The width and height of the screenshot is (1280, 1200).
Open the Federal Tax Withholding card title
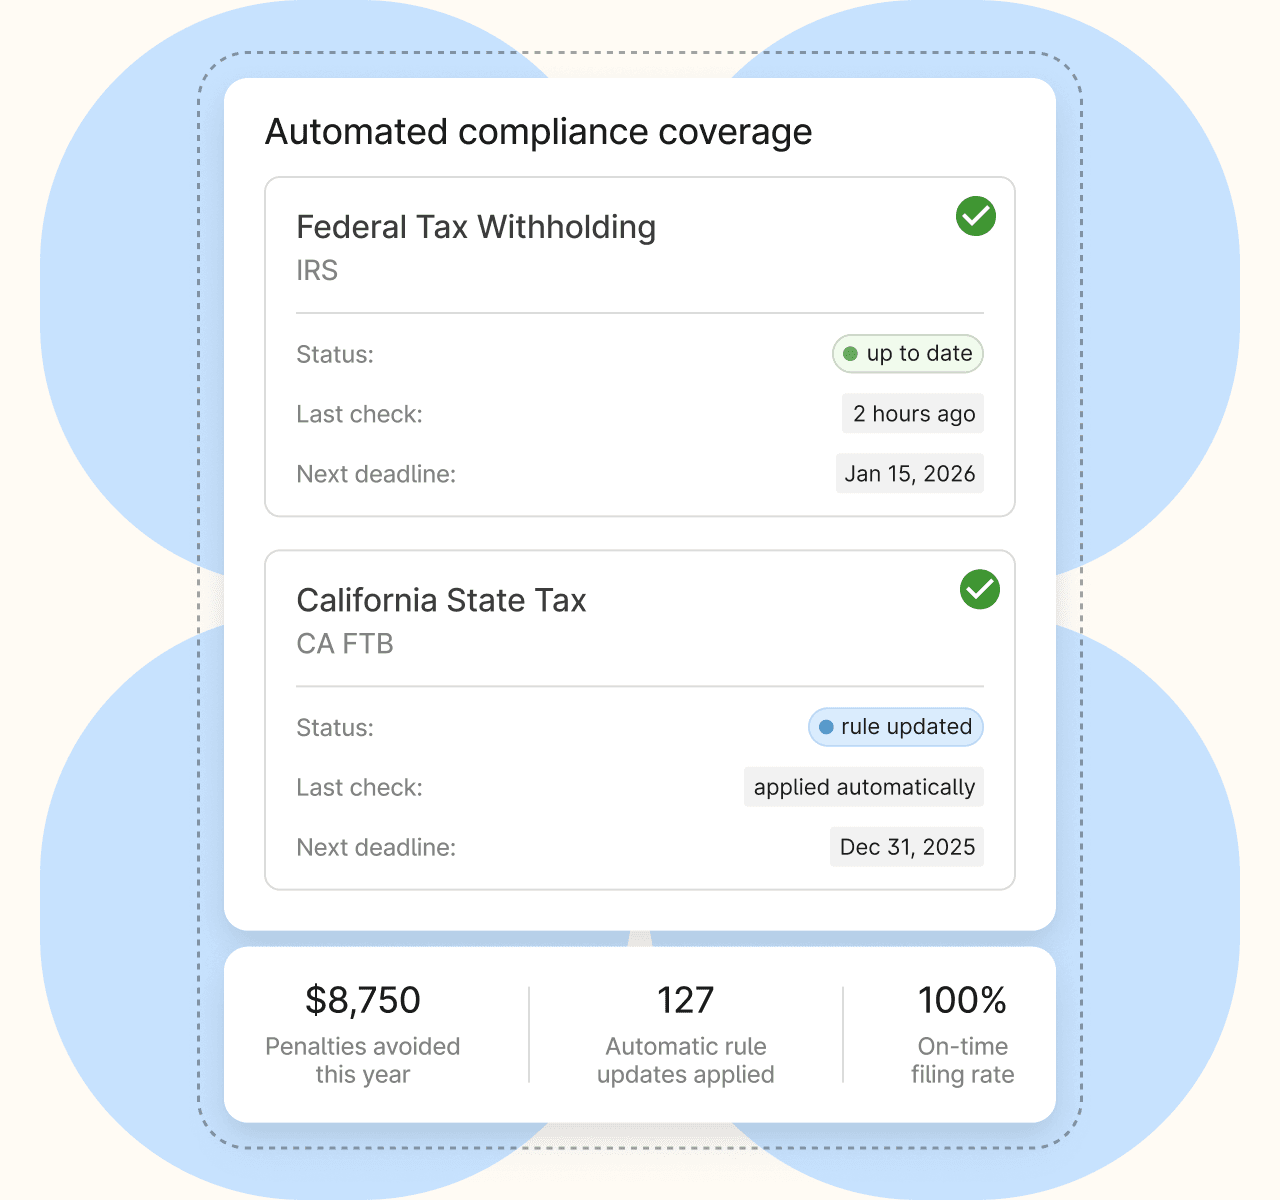pos(476,227)
